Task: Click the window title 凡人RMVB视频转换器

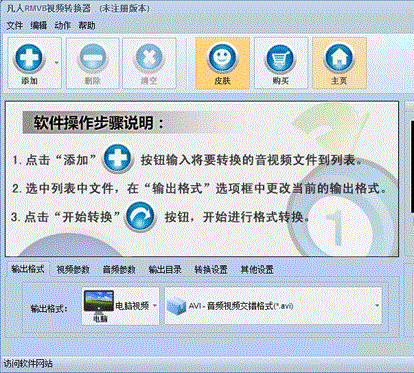Action: [x=49, y=8]
